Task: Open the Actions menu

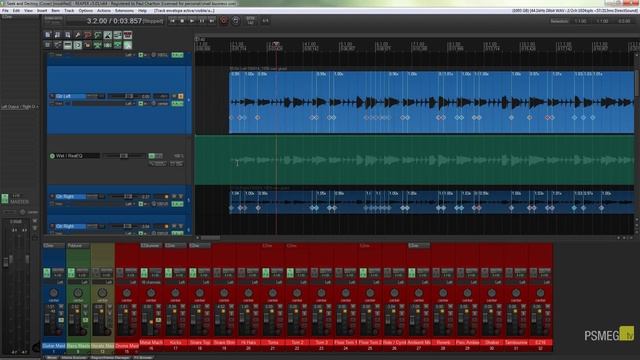Action: [104, 11]
